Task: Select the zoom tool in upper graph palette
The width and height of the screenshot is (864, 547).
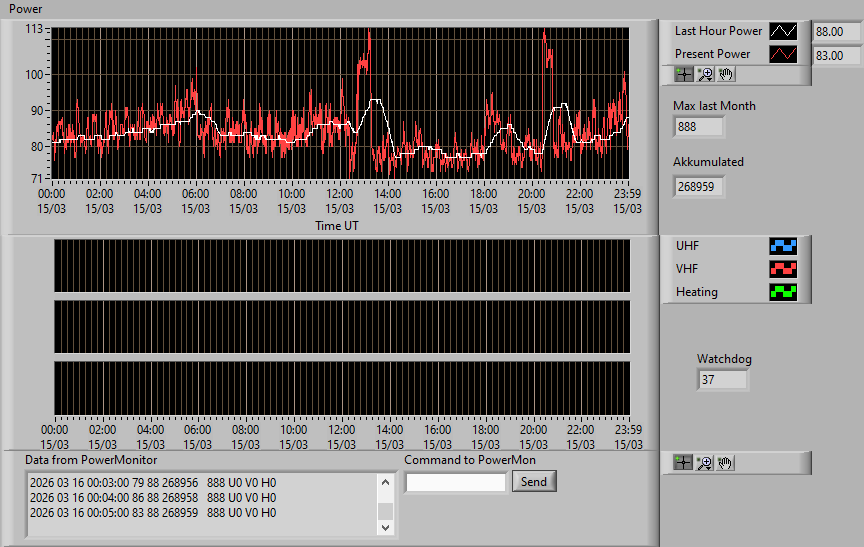Action: click(x=705, y=74)
